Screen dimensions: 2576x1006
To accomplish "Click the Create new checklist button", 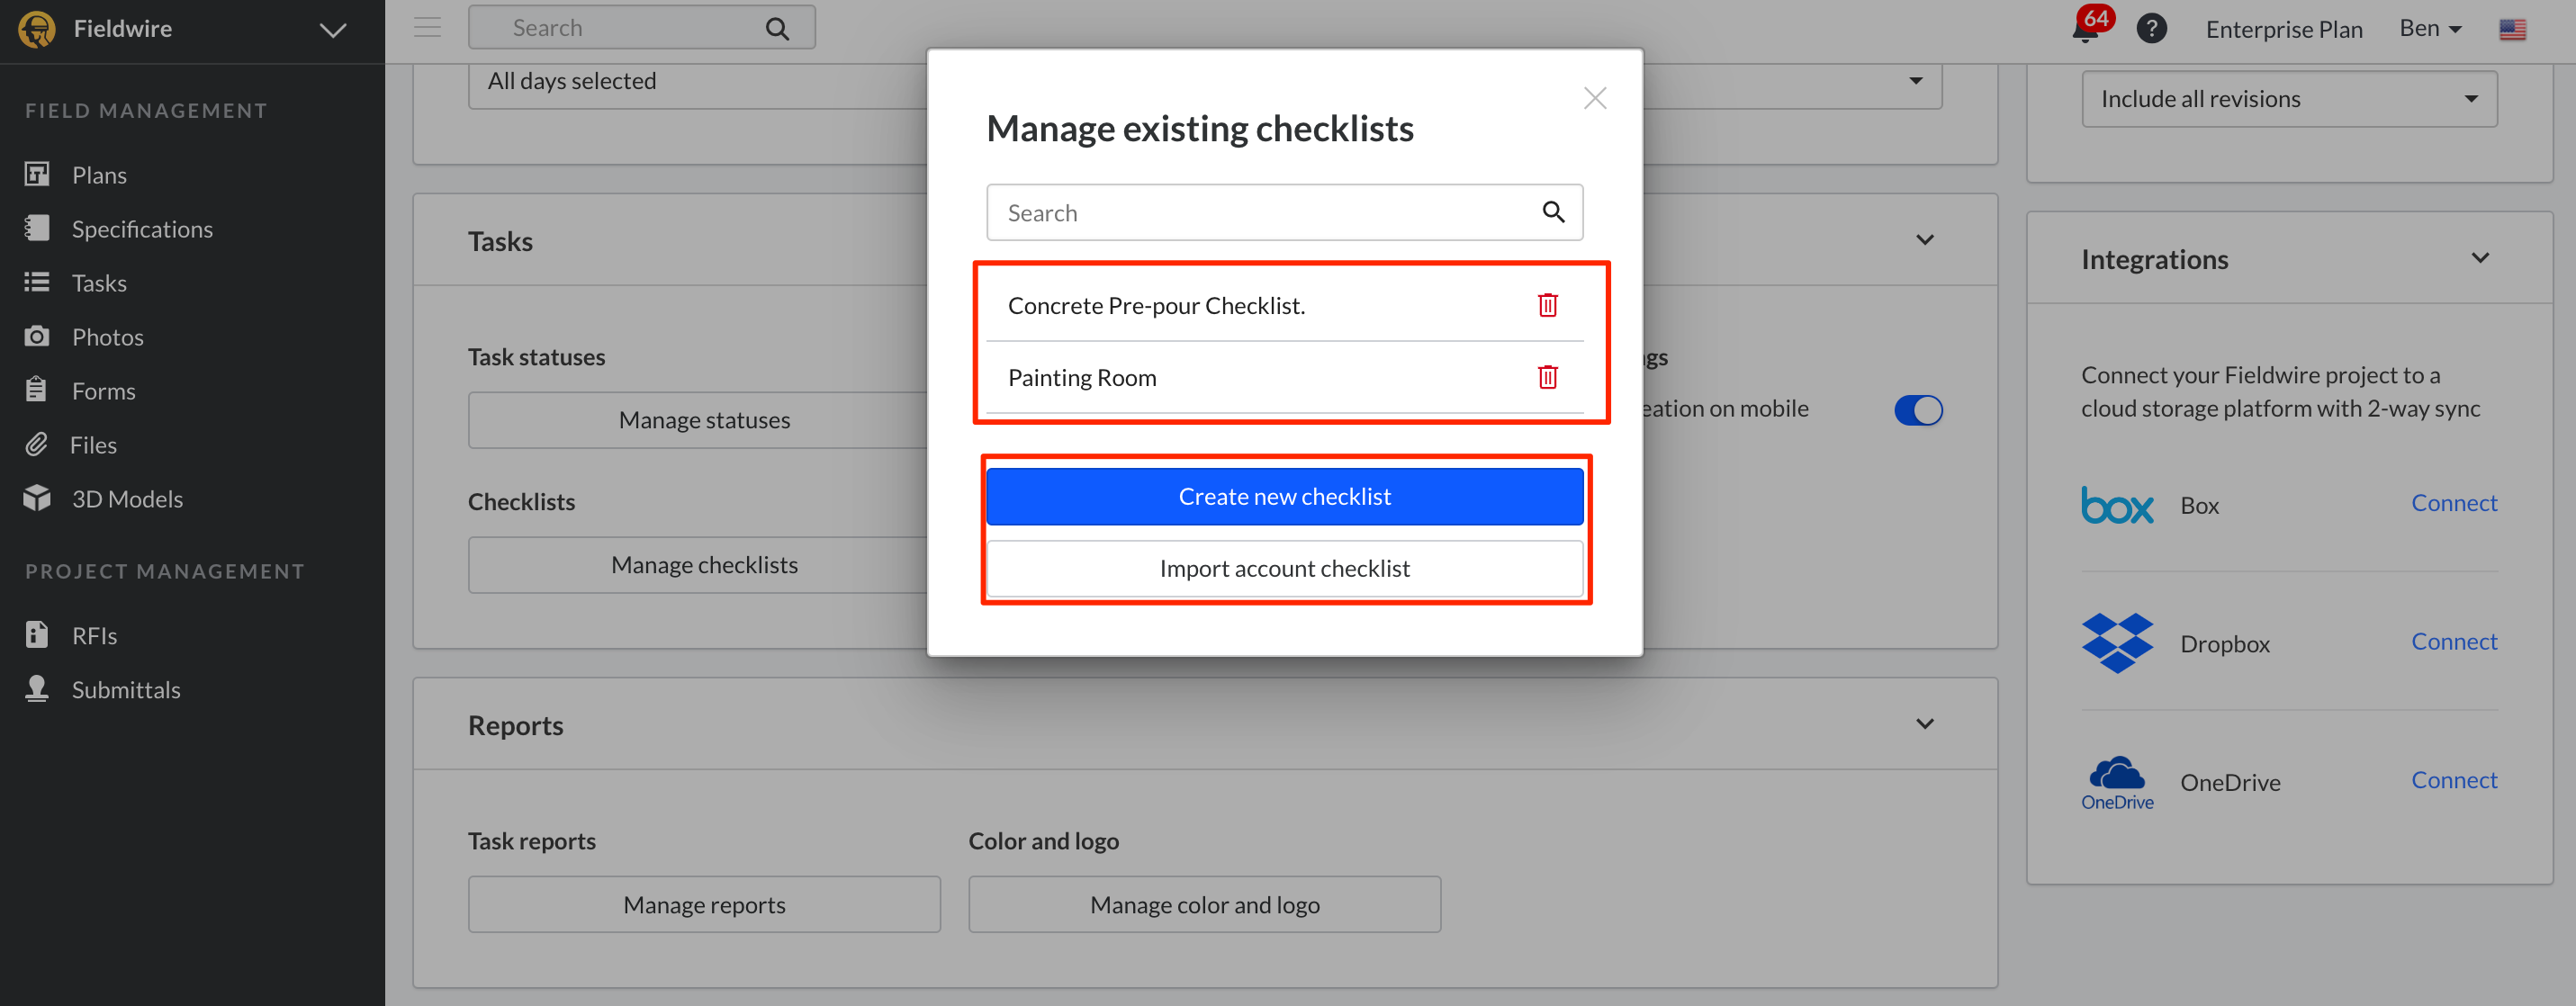I will pos(1284,495).
